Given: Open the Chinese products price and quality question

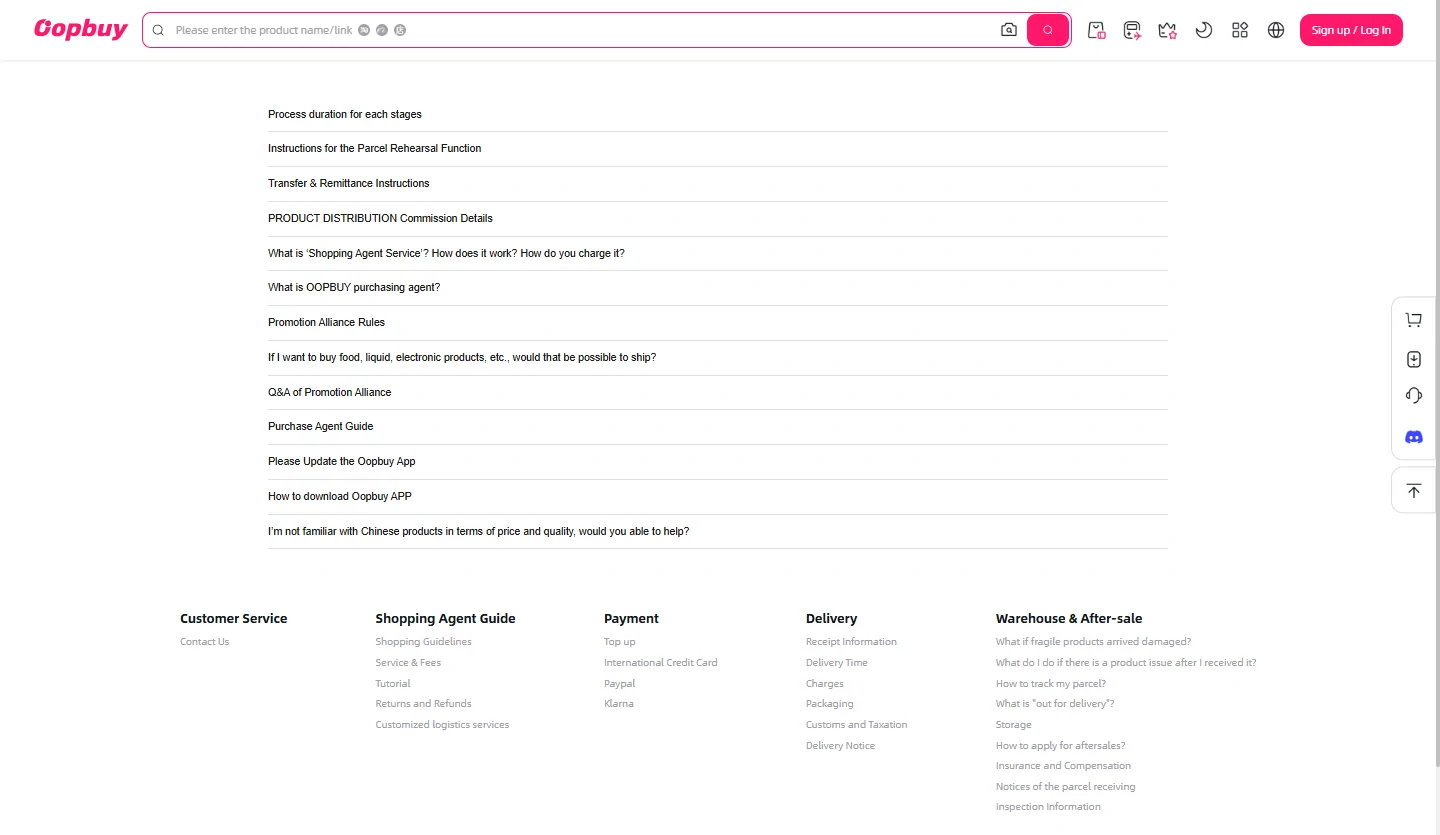Looking at the screenshot, I should coord(717,532).
